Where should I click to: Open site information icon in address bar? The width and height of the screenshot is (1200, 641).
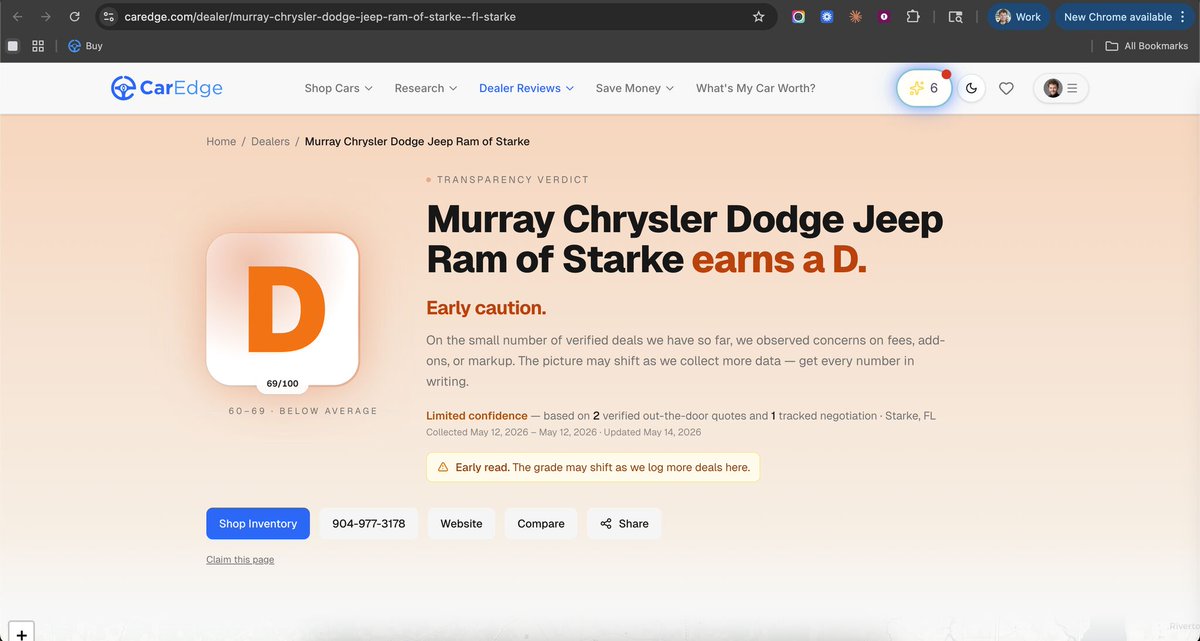pos(109,17)
